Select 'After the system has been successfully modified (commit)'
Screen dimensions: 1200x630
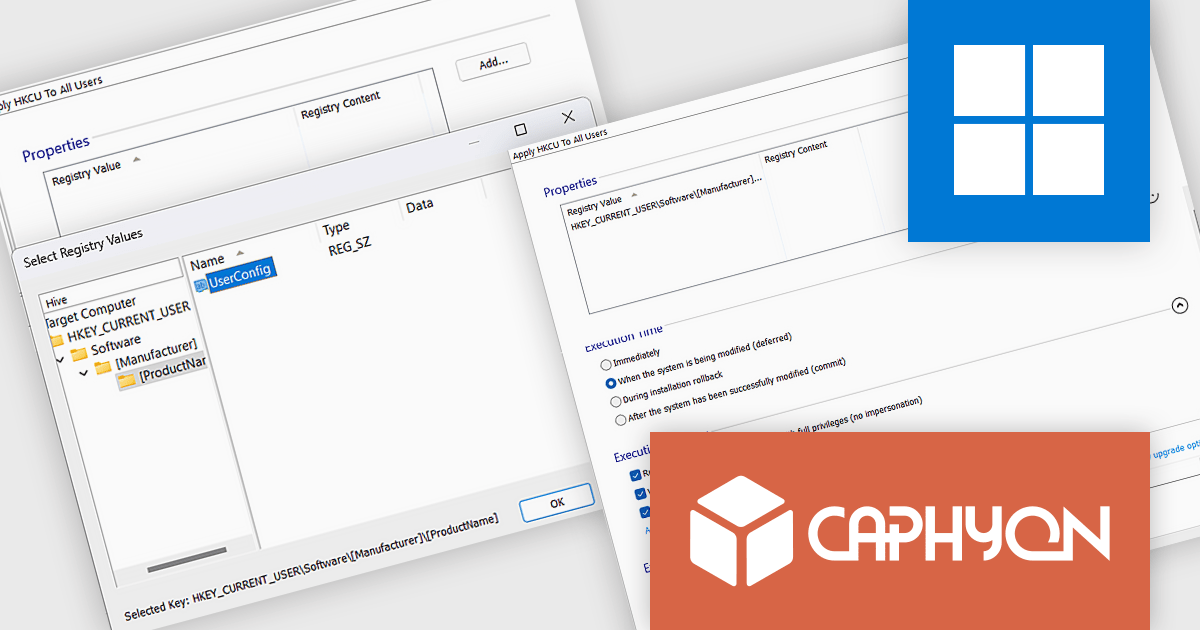tap(621, 419)
